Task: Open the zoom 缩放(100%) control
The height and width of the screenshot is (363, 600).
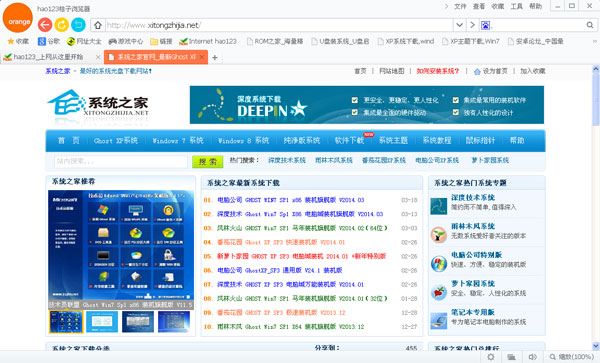Action: (x=571, y=357)
